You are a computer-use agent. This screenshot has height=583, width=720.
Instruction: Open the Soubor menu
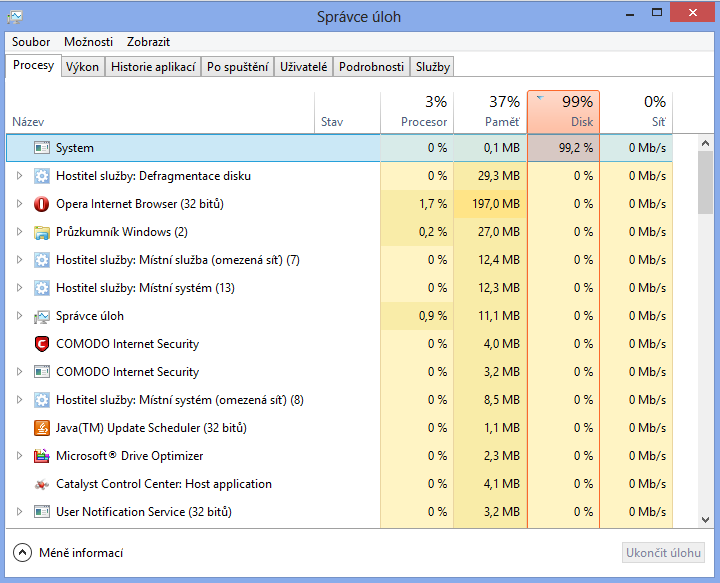pos(31,42)
